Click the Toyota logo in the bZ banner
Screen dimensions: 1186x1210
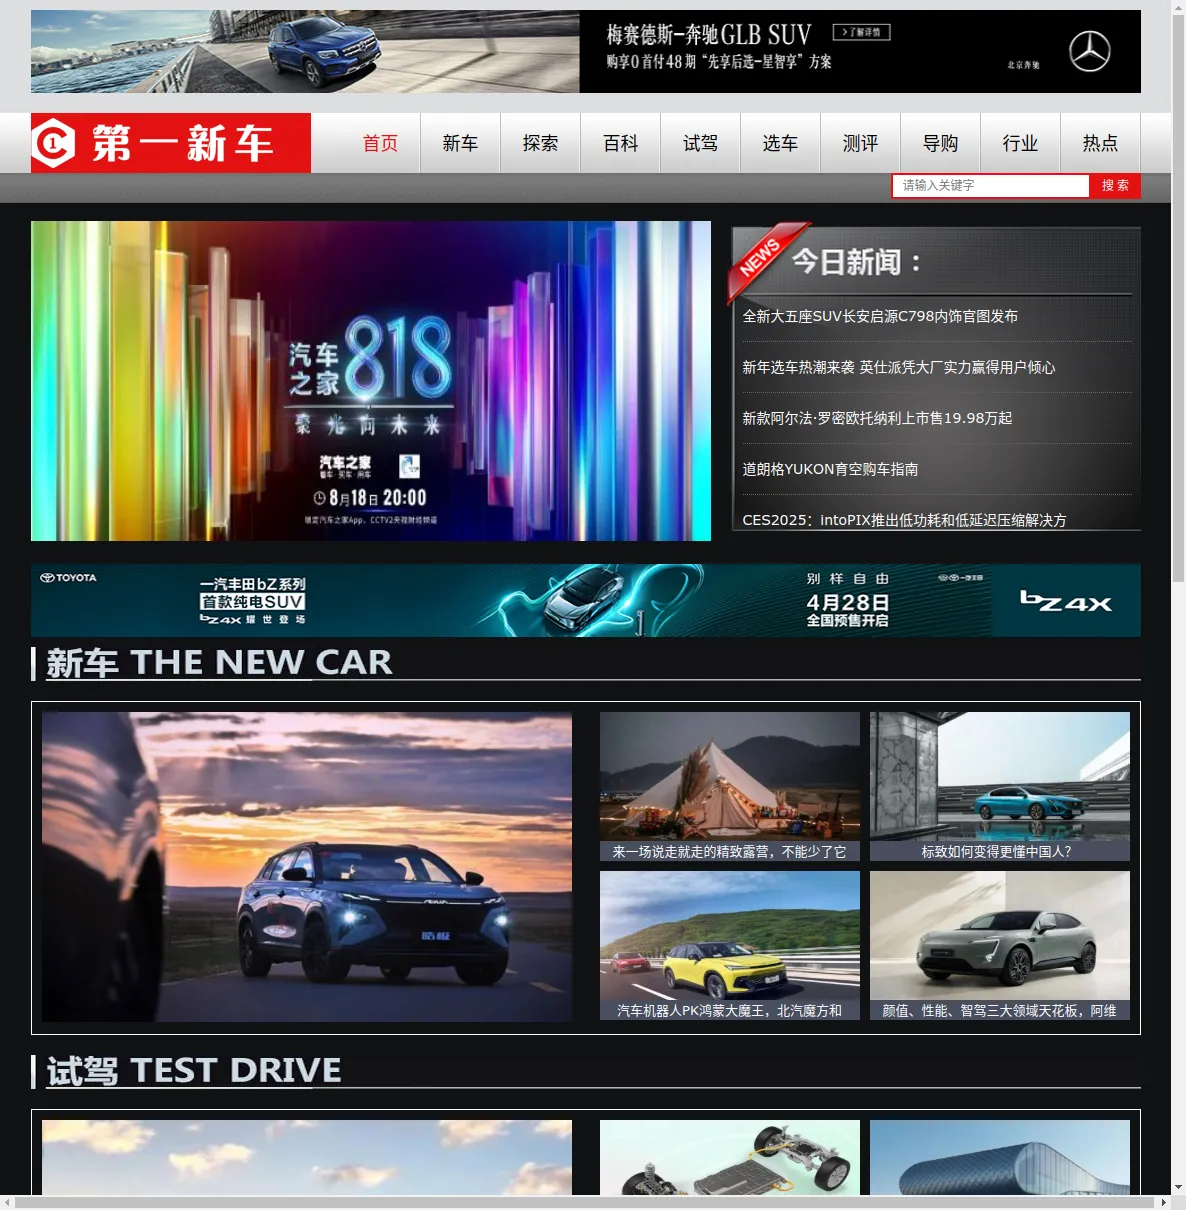click(x=68, y=578)
